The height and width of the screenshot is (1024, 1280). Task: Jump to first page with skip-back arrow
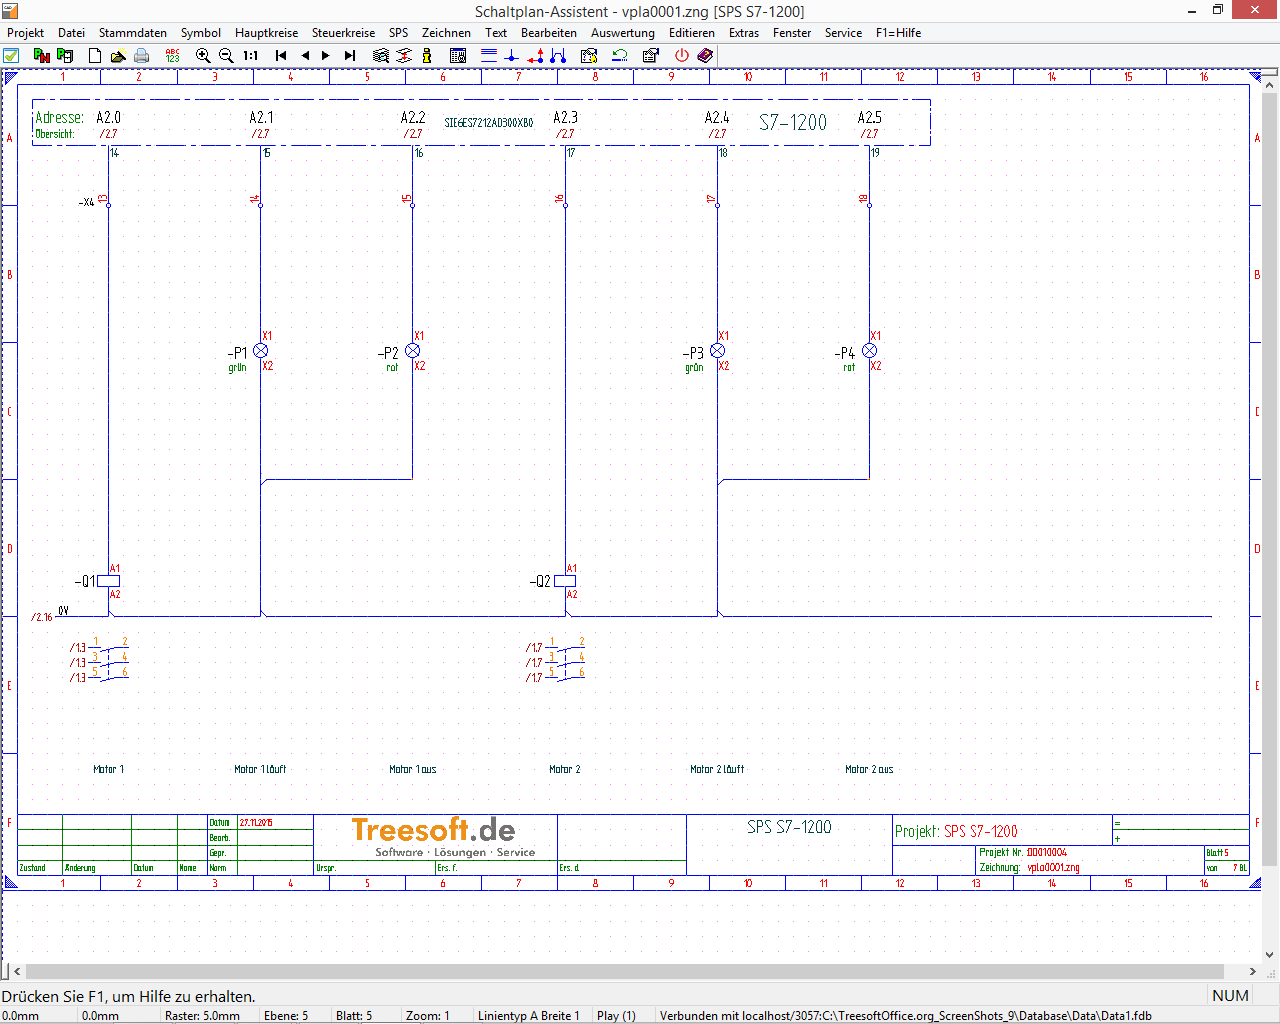point(281,56)
